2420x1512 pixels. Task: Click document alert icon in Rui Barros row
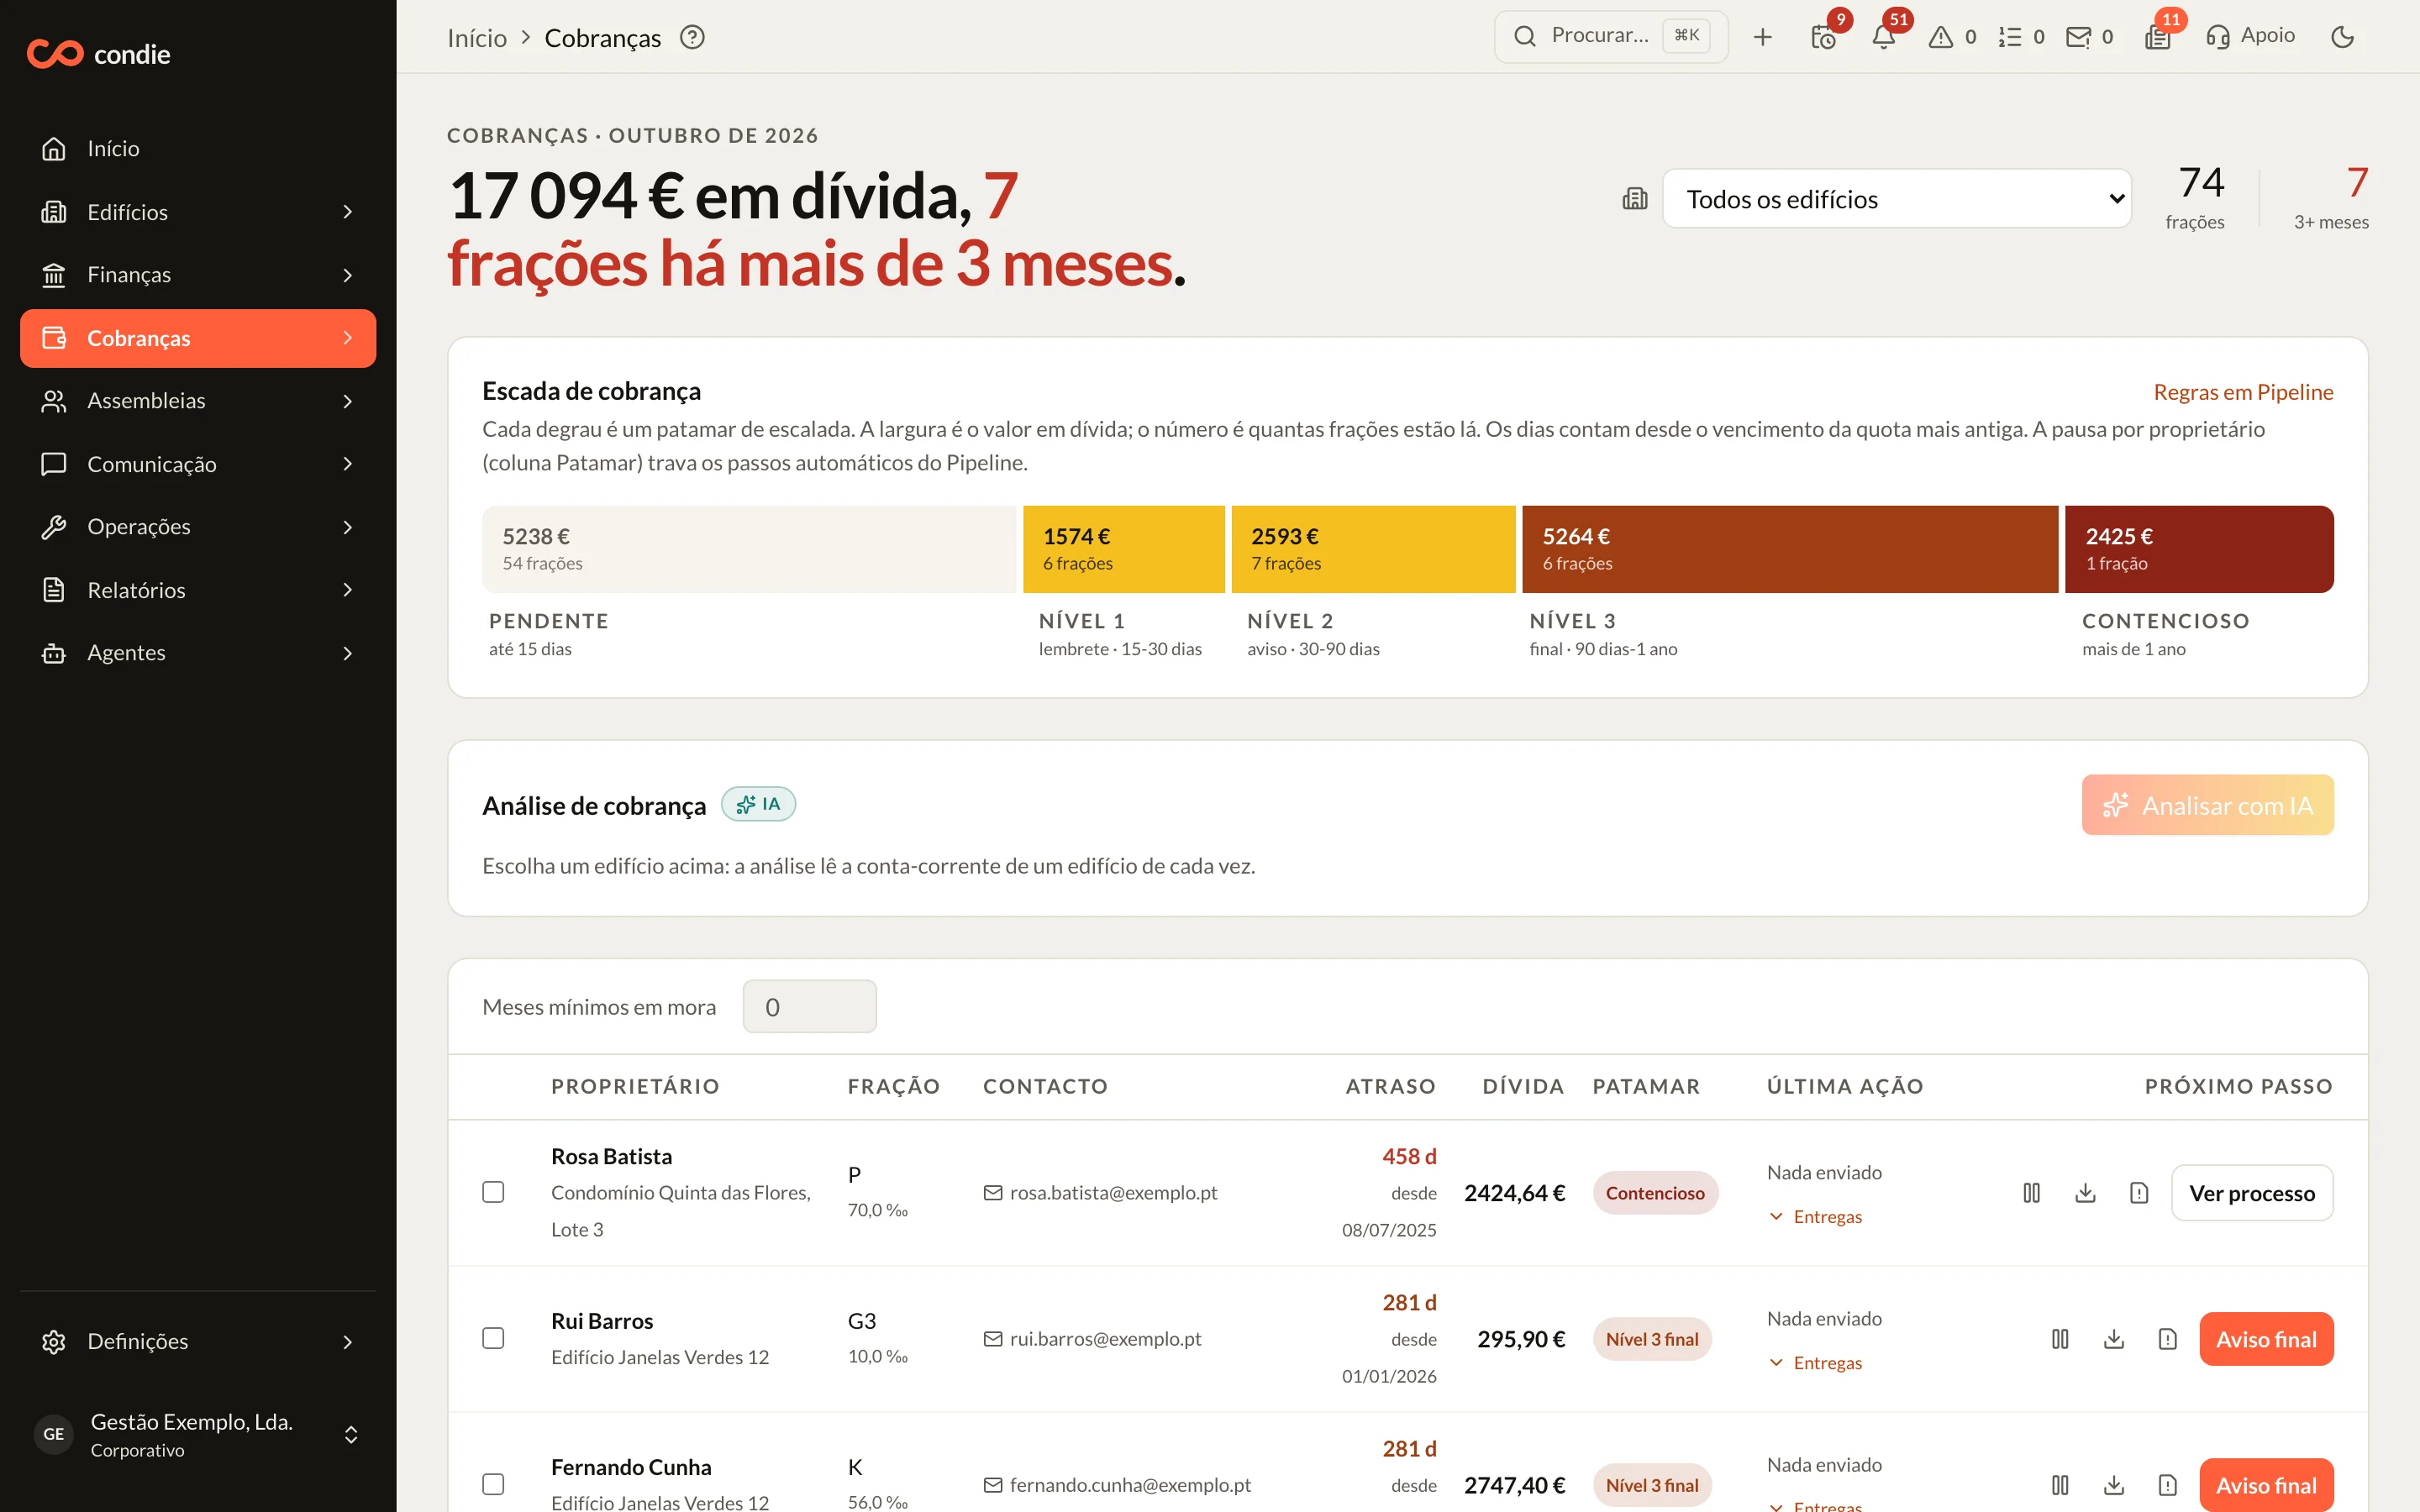click(x=2167, y=1338)
